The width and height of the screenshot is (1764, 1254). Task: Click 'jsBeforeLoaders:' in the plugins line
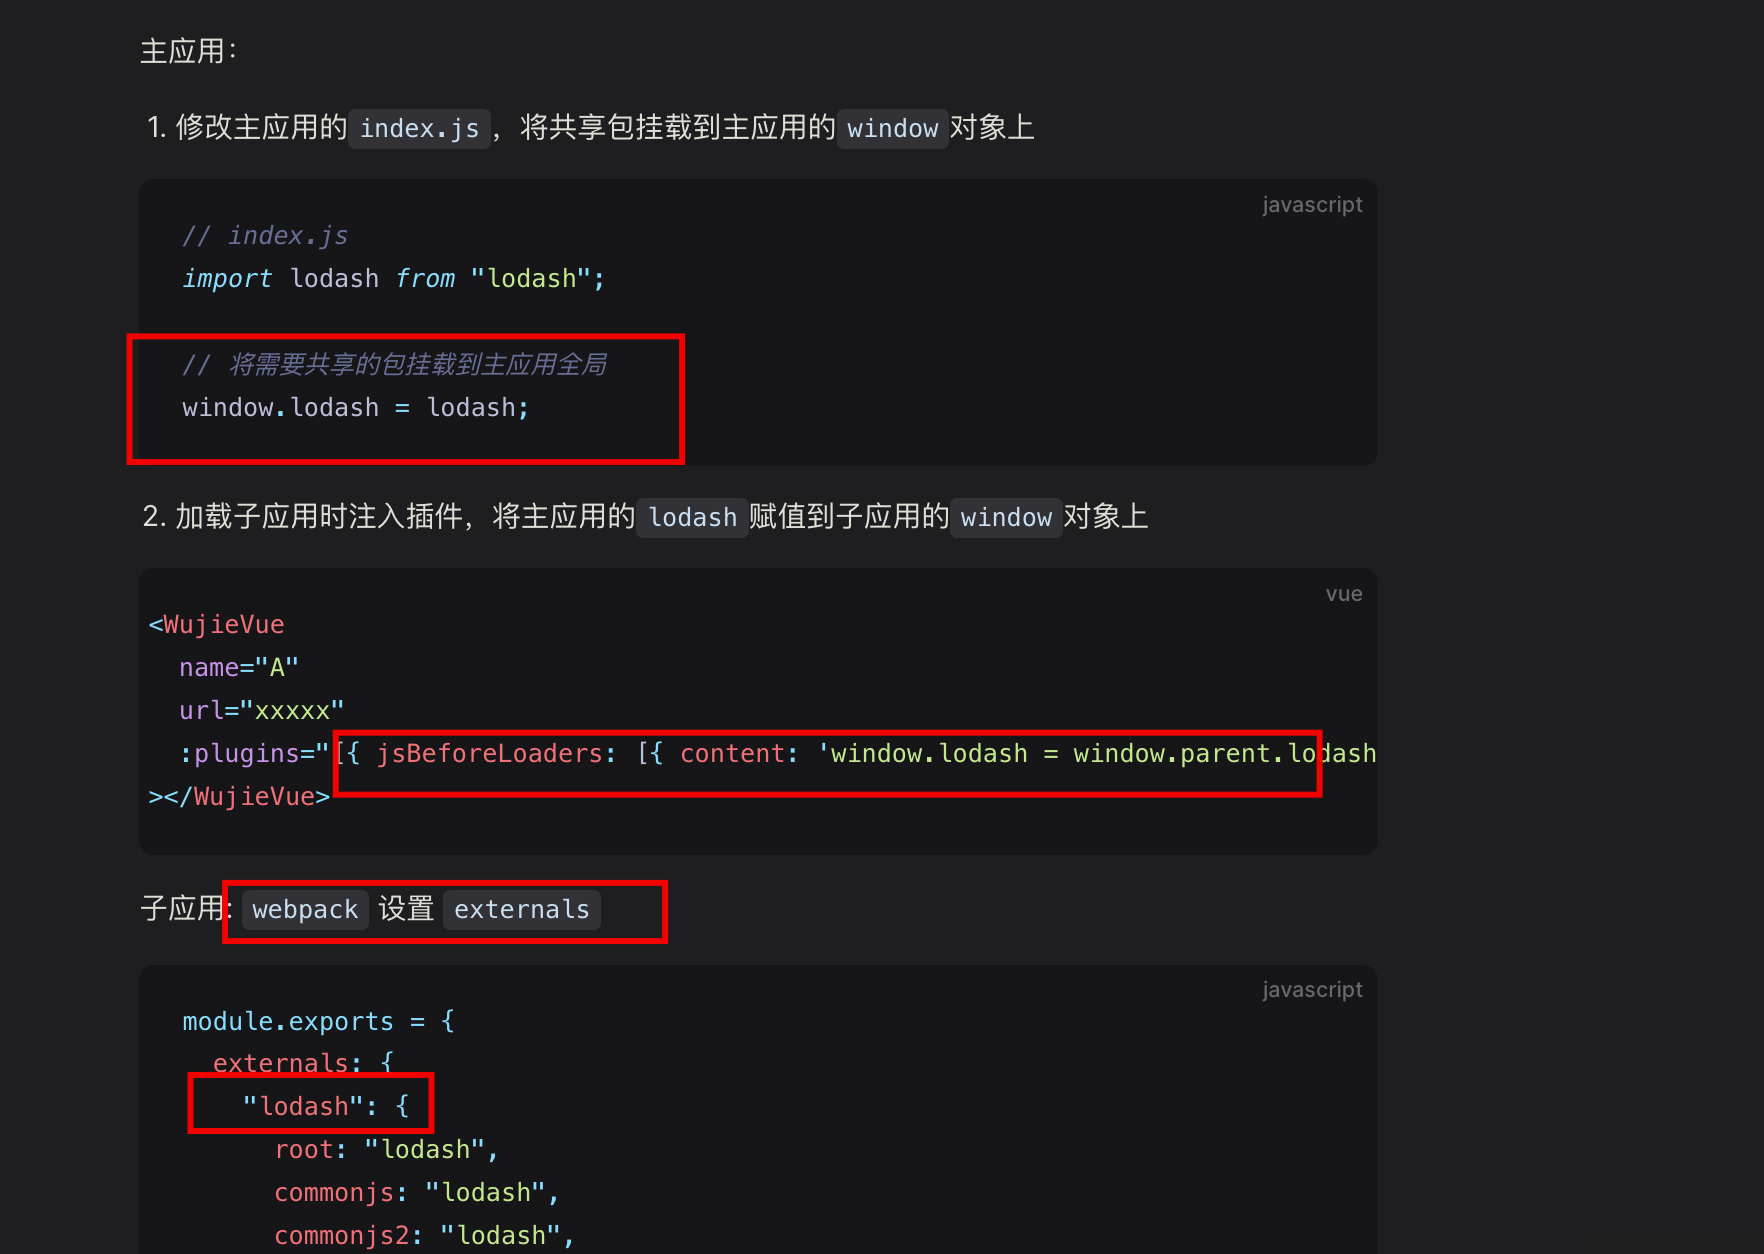tap(497, 754)
